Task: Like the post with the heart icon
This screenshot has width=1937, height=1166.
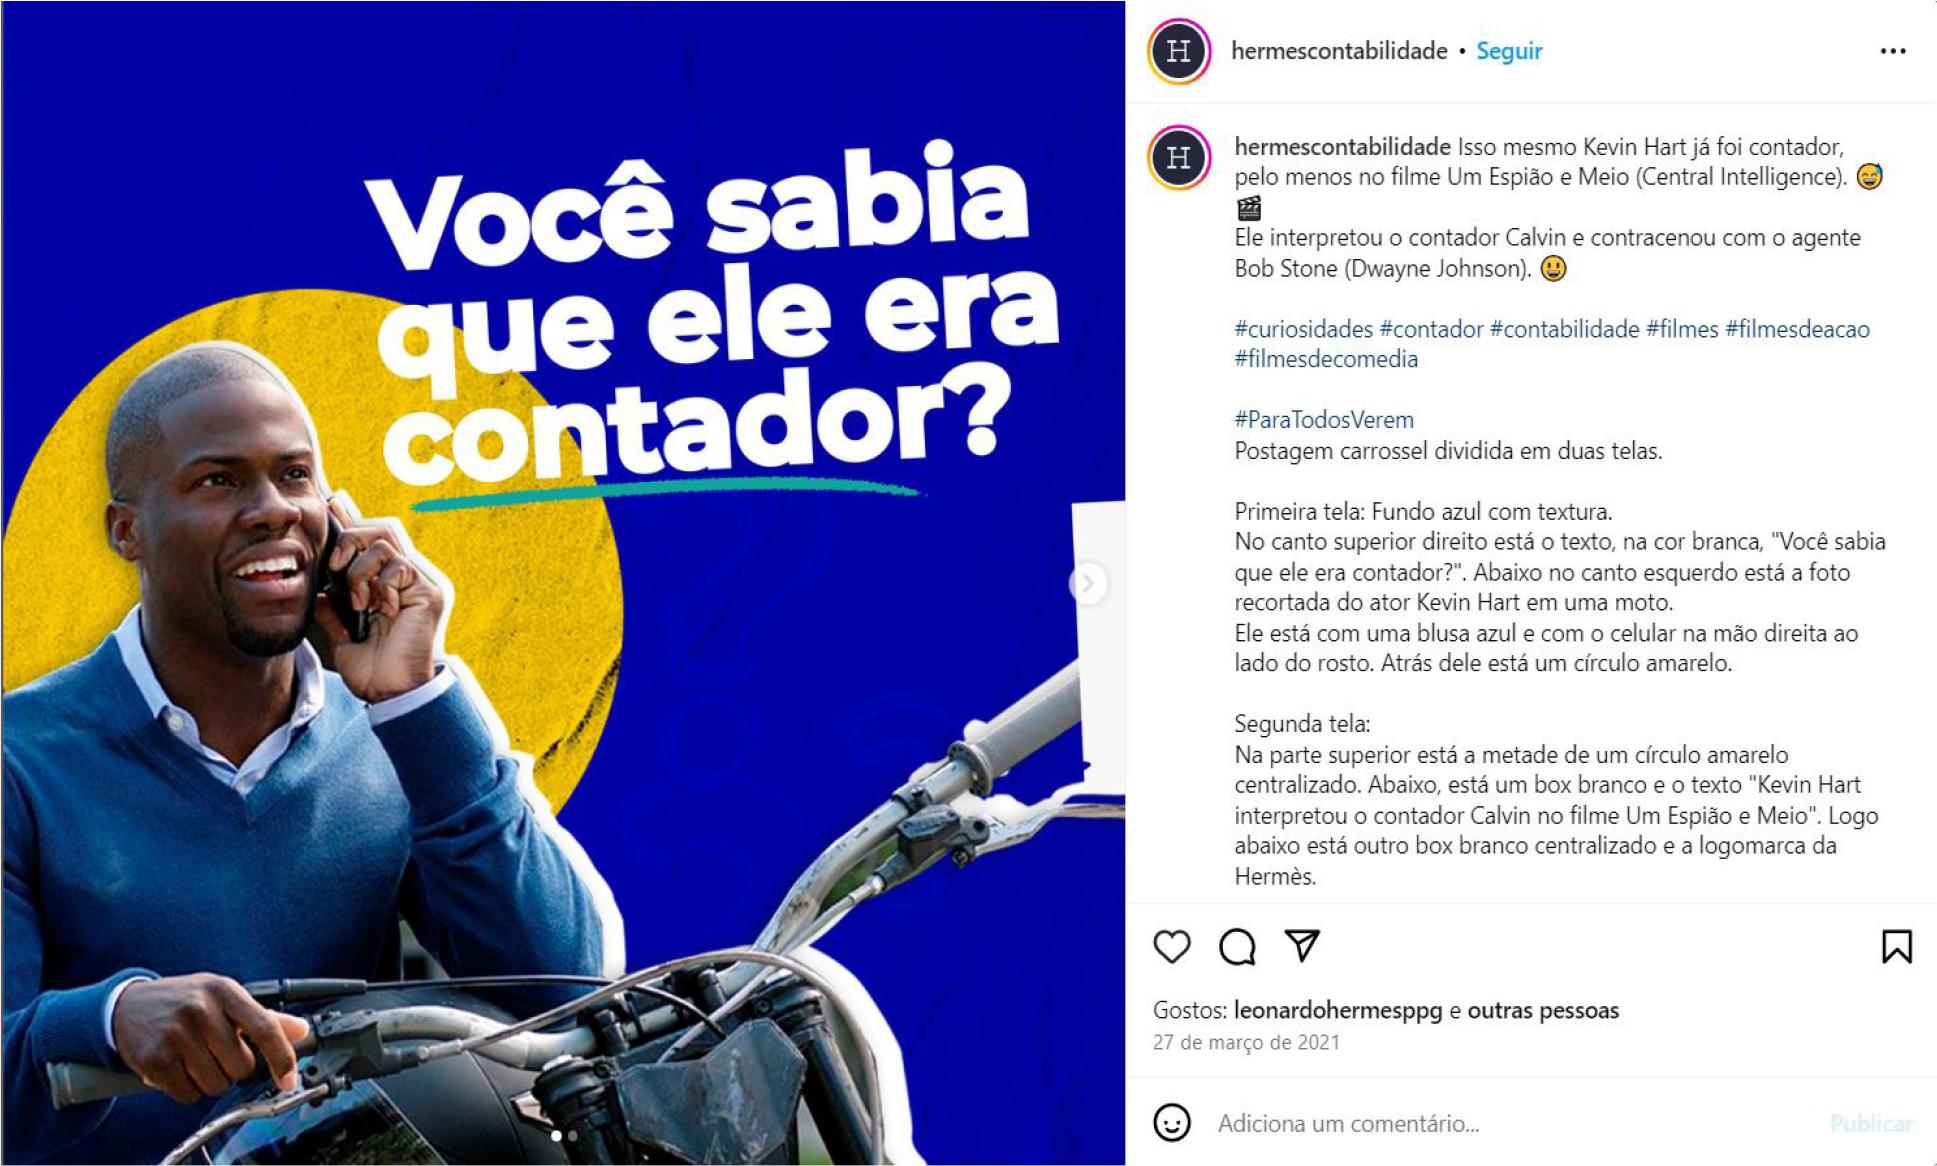Action: pyautogui.click(x=1171, y=946)
